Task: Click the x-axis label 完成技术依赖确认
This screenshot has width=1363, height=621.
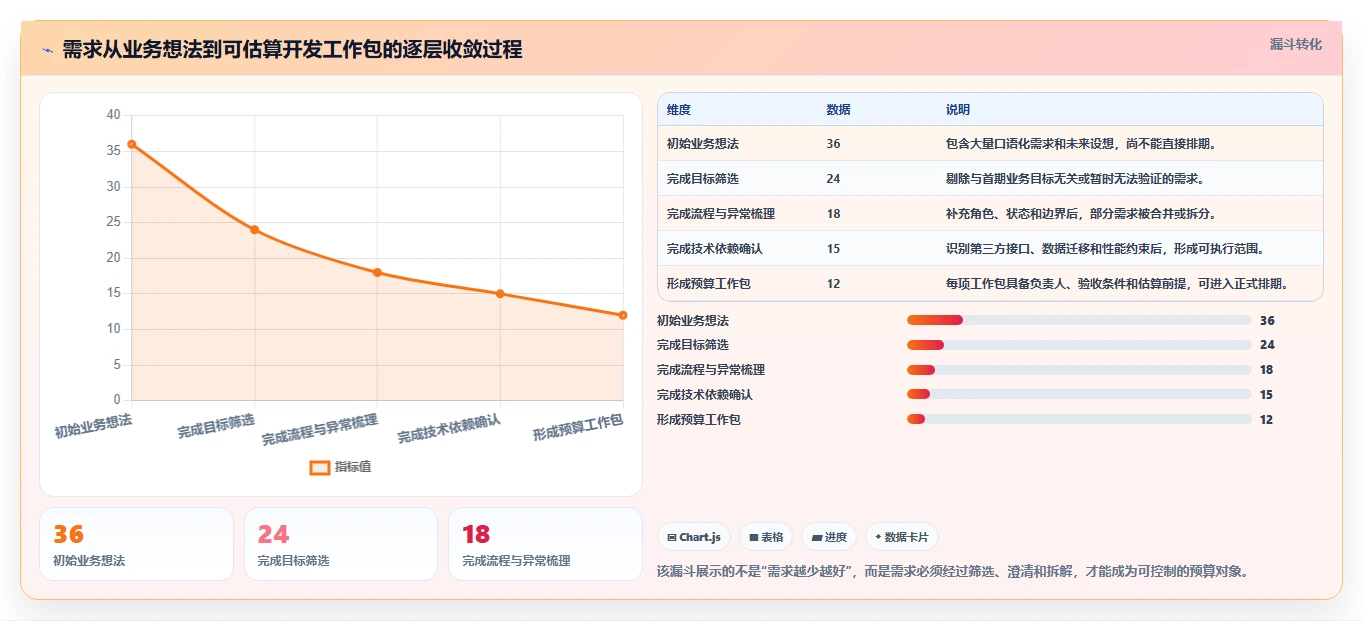Action: [x=449, y=430]
